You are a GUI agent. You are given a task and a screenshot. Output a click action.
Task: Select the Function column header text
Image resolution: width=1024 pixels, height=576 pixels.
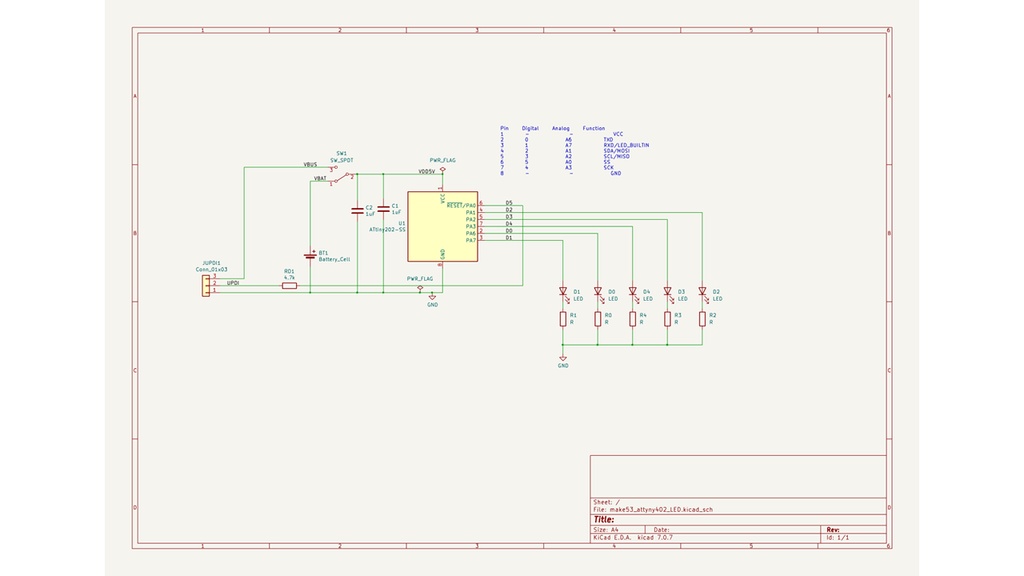coord(593,128)
